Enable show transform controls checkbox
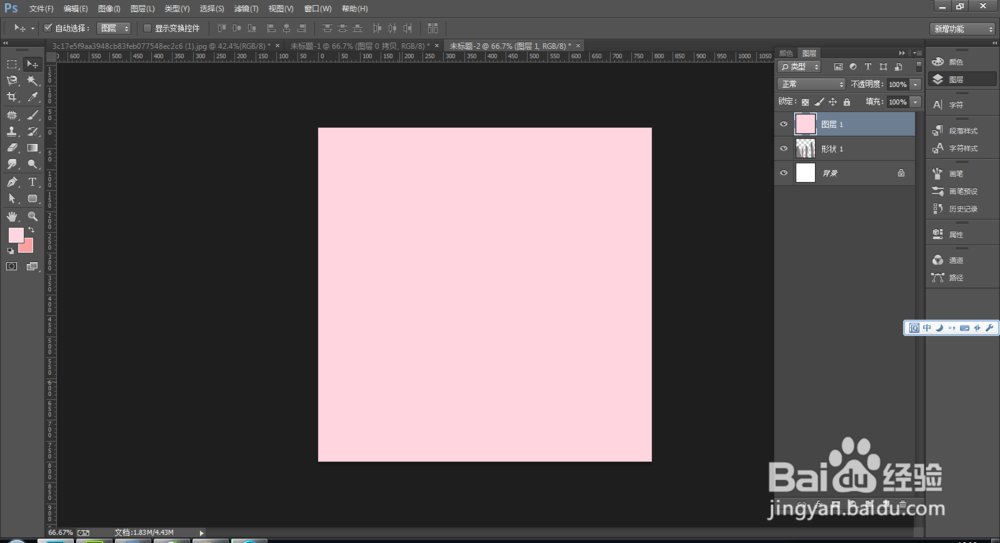Image resolution: width=1000 pixels, height=543 pixels. 147,28
